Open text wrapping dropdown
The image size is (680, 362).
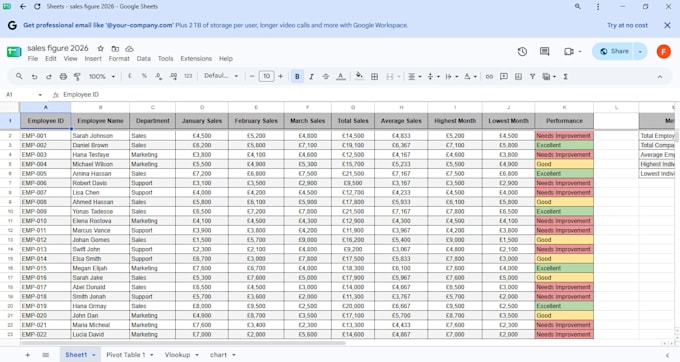tap(451, 76)
